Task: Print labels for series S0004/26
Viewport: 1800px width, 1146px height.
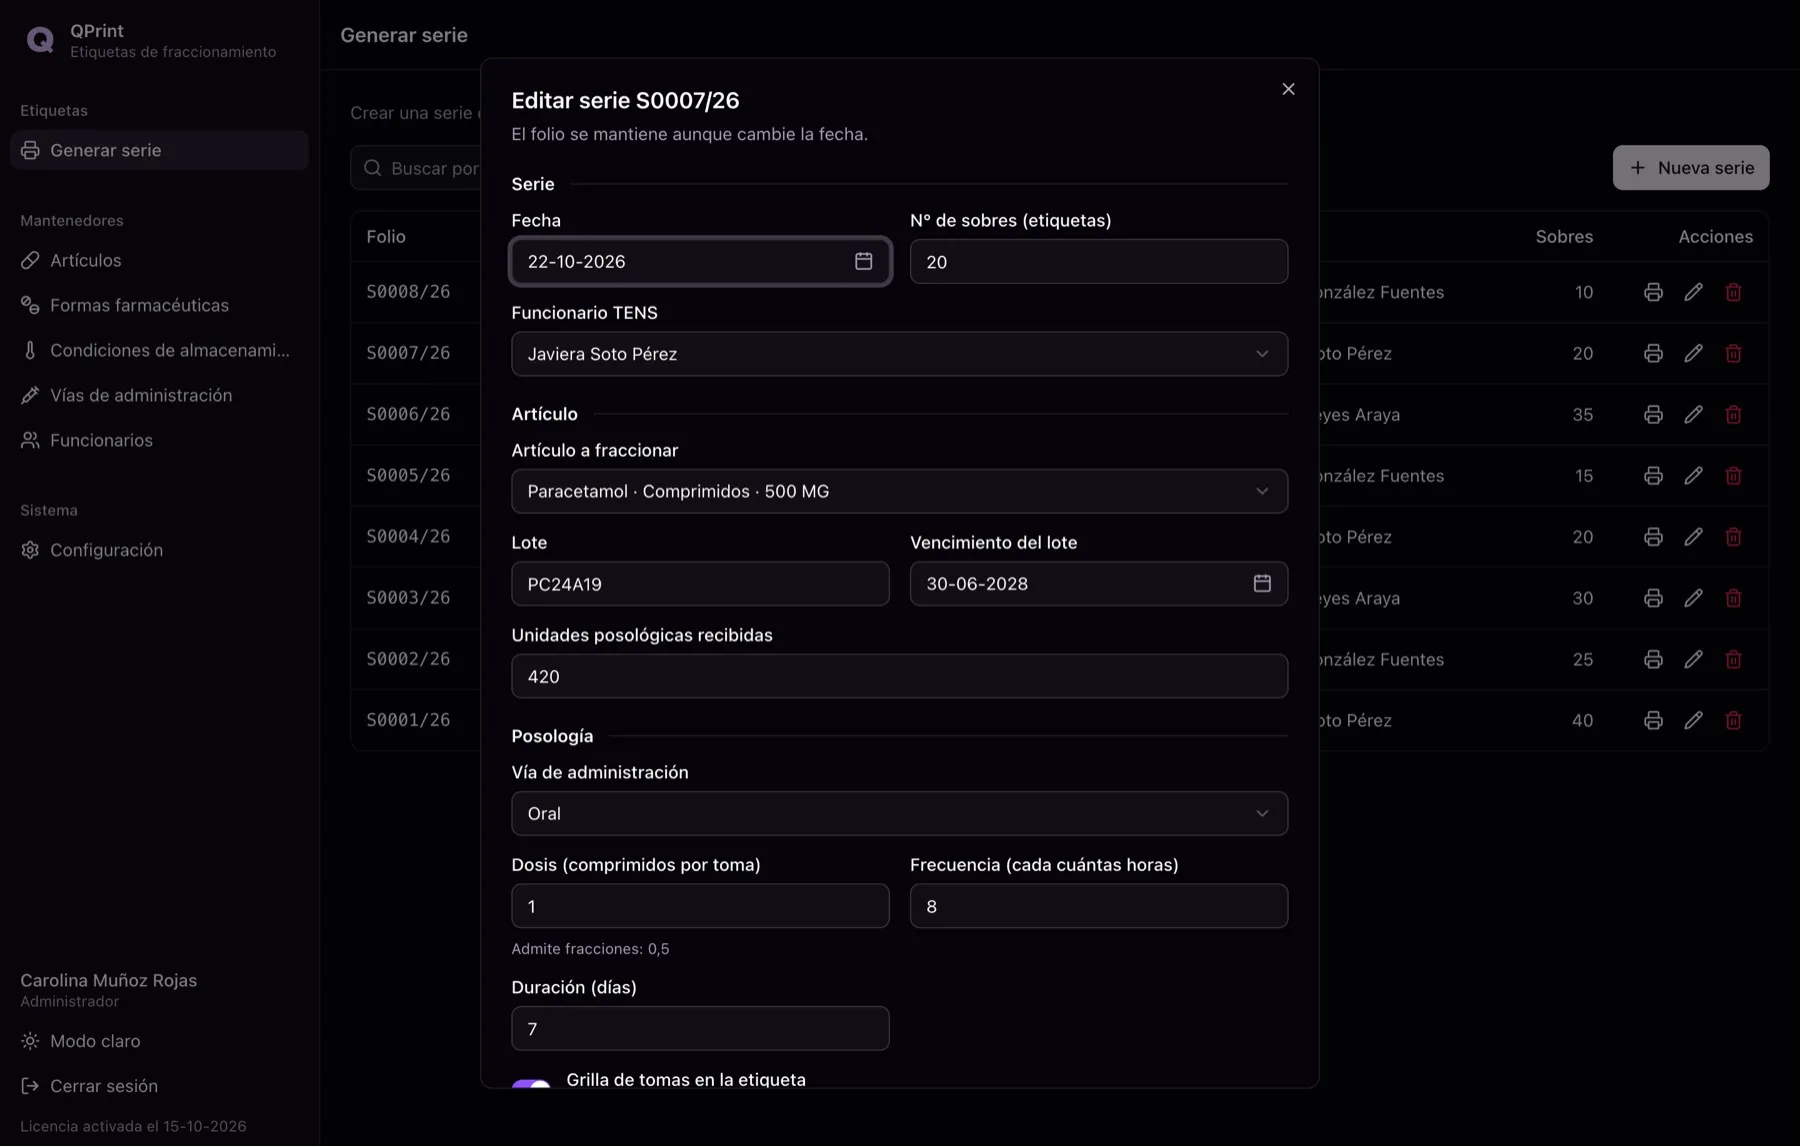Action: coord(1653,536)
